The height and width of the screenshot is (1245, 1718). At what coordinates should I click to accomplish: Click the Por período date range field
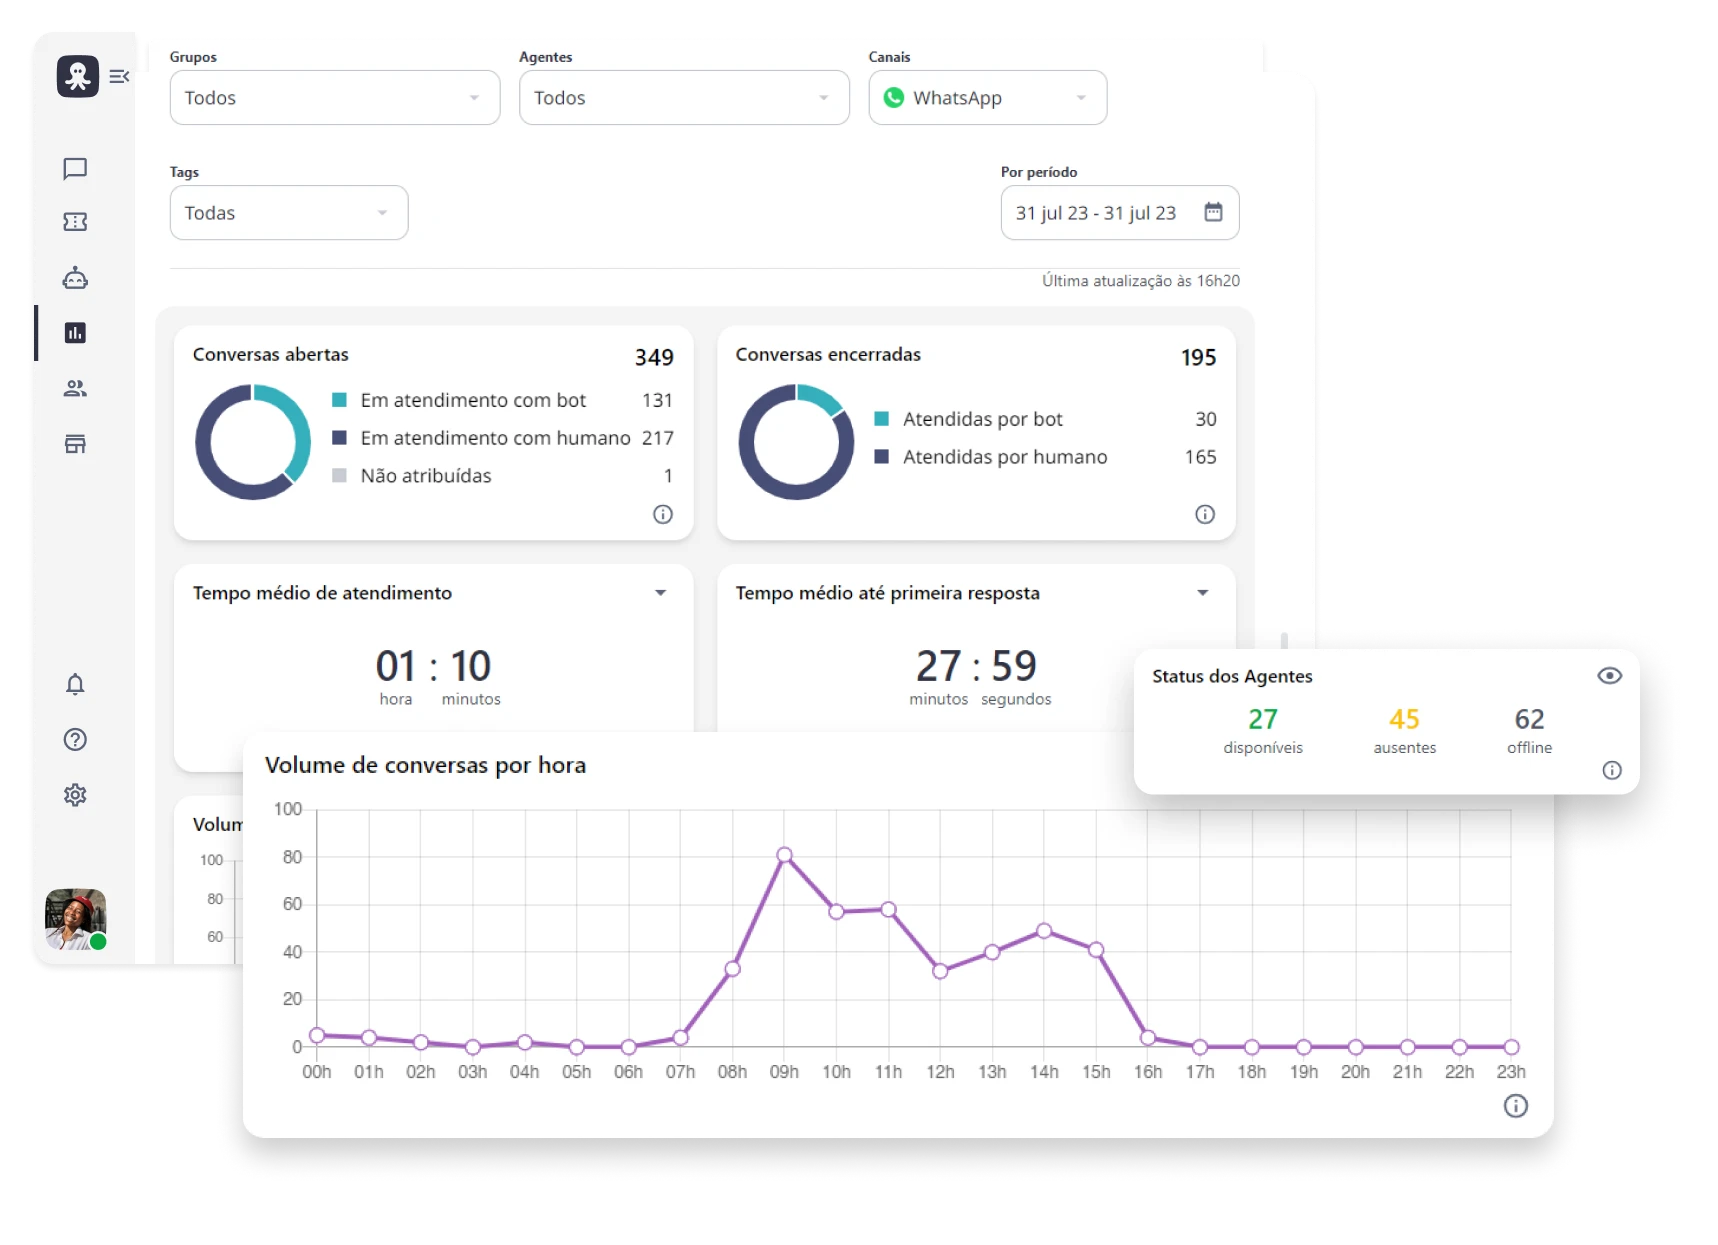1120,213
